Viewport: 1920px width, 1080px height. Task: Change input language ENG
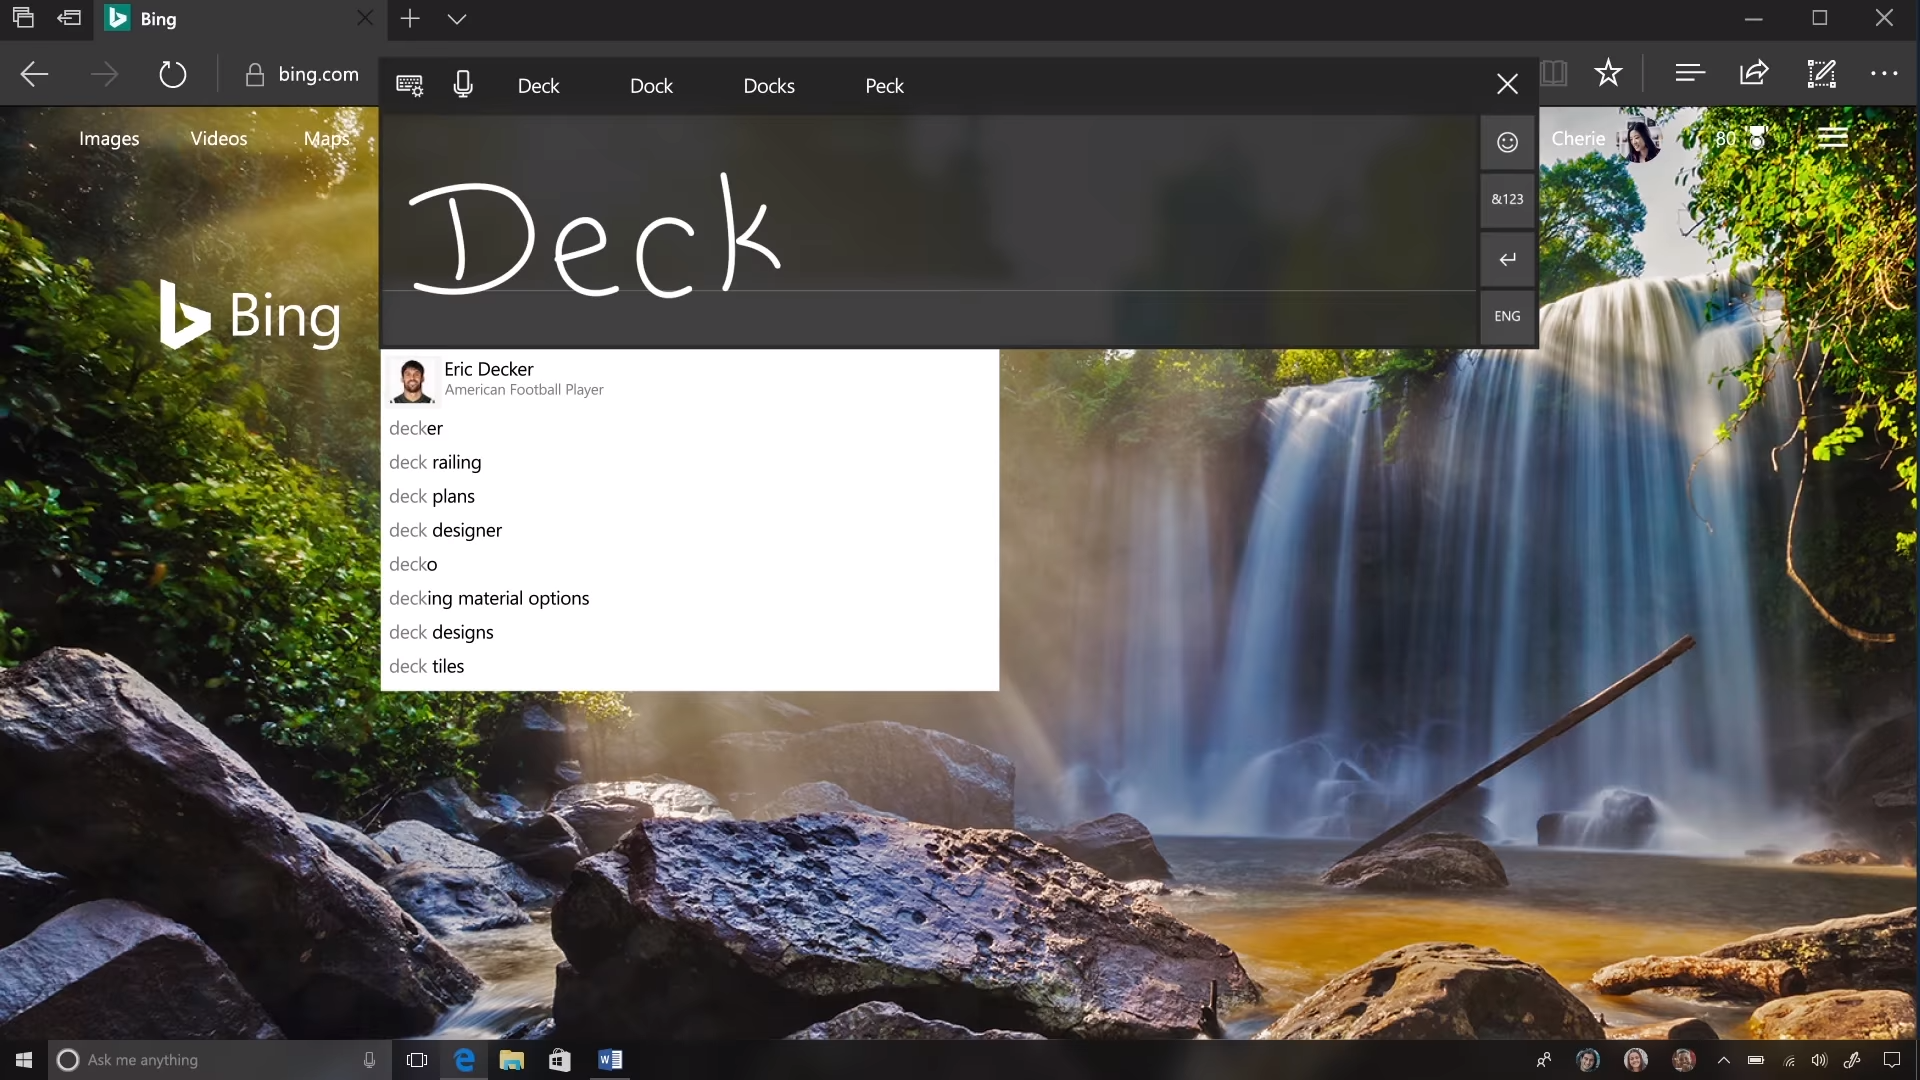point(1507,316)
